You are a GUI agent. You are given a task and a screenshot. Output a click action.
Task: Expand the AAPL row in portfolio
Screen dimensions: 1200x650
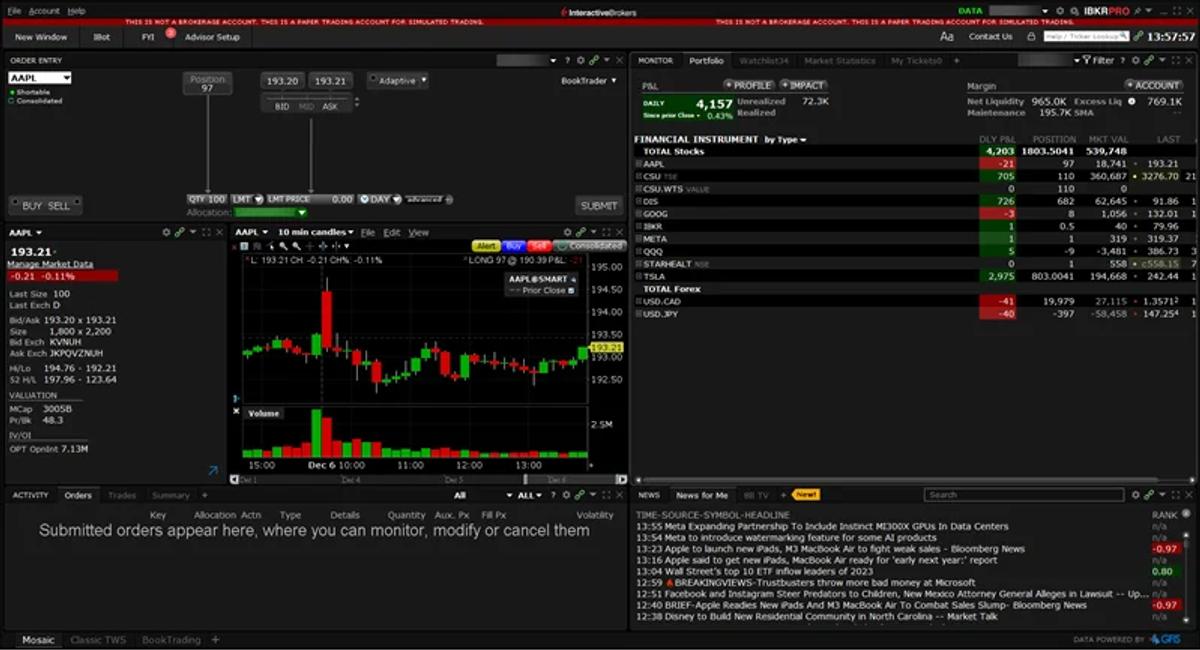coord(638,163)
